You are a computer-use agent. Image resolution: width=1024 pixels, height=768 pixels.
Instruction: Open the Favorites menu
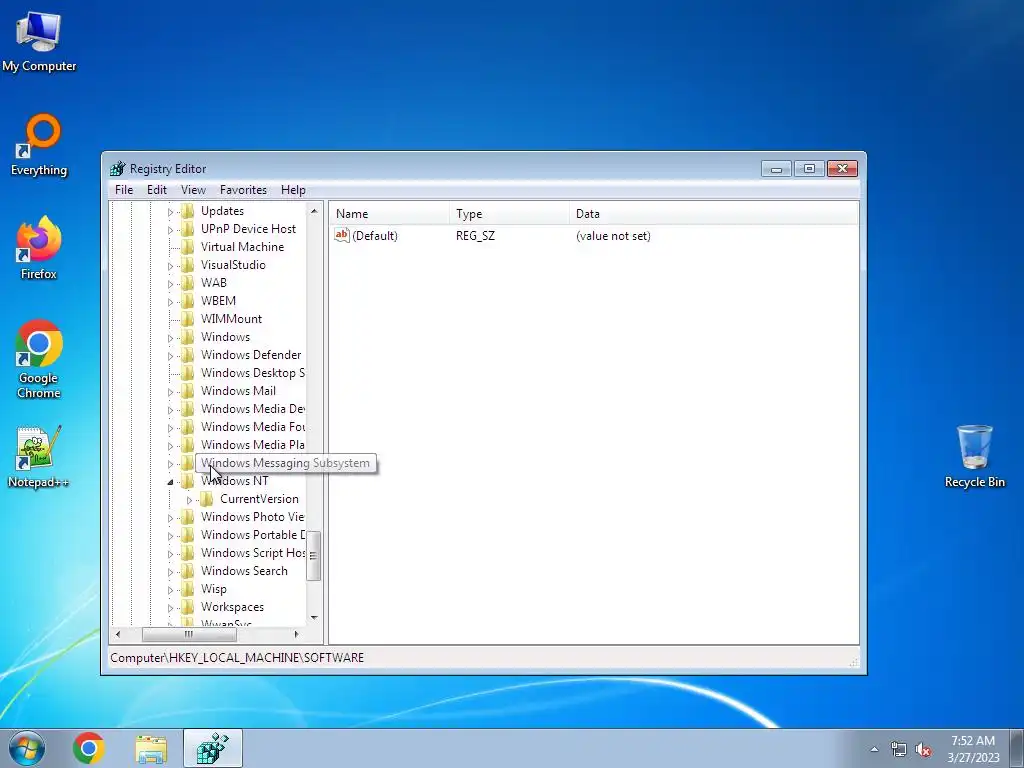(243, 190)
